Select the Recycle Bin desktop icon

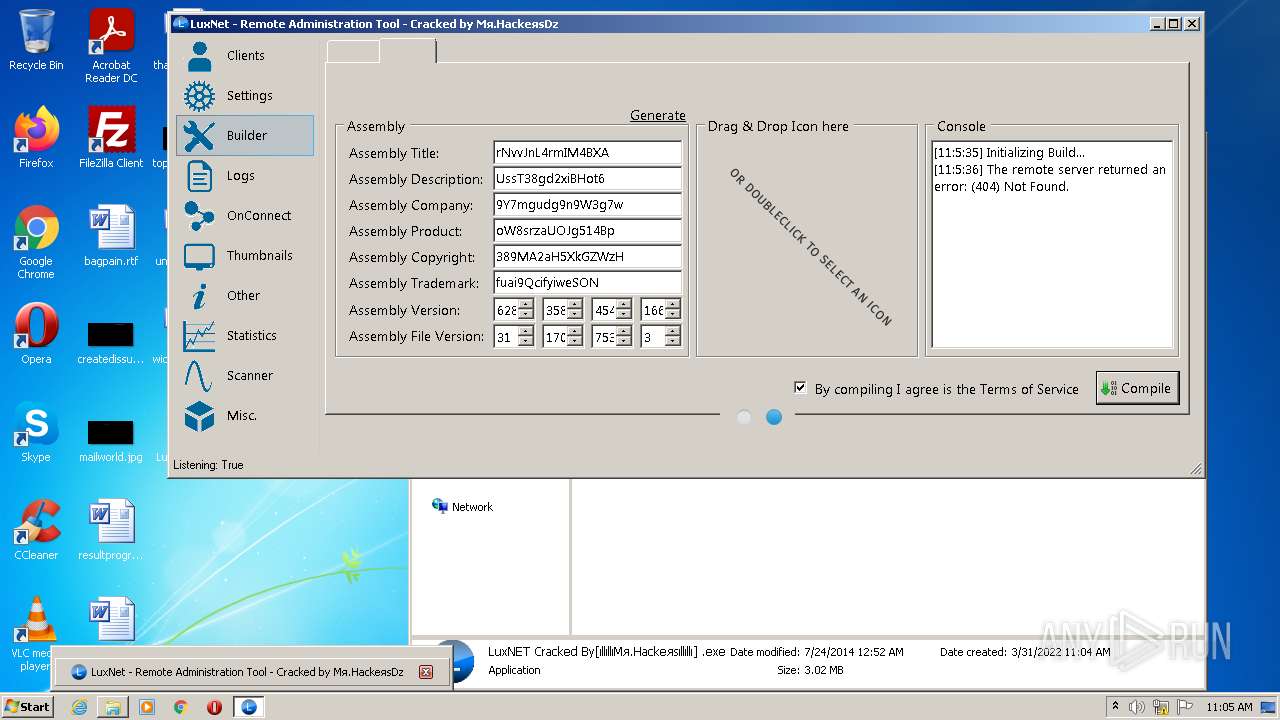(36, 40)
